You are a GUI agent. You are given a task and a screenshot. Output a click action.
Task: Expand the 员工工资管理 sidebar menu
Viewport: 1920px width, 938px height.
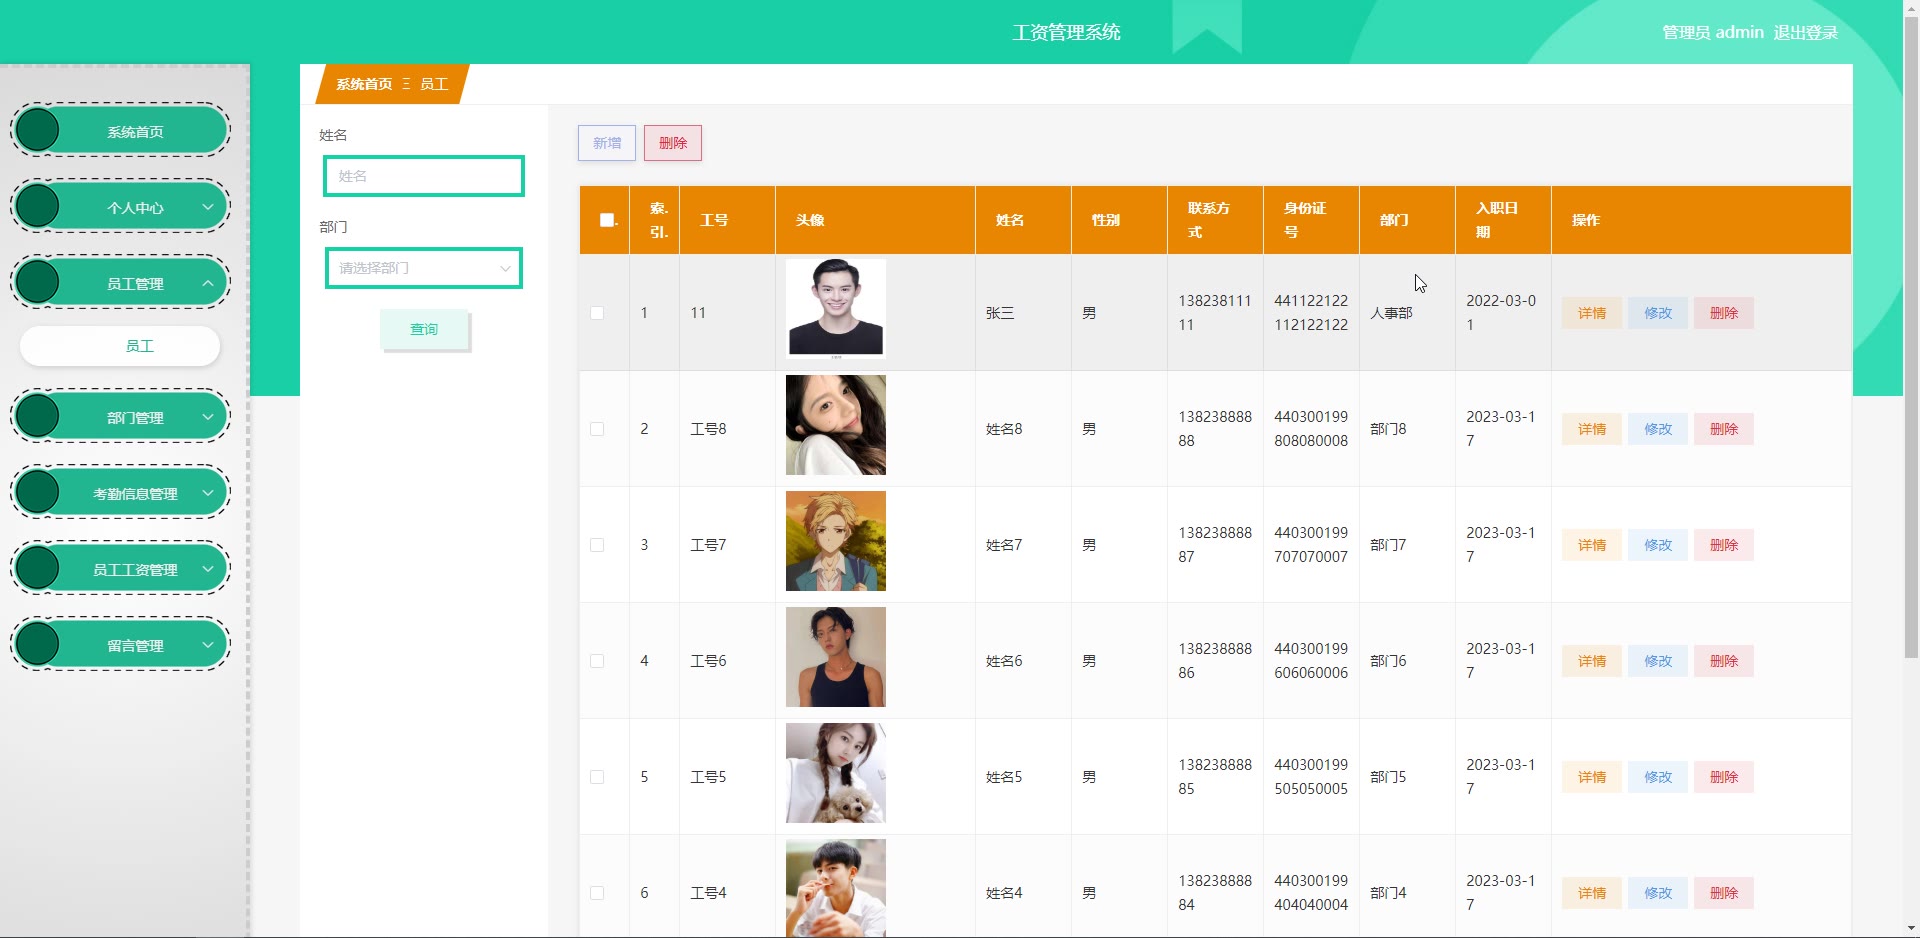120,569
